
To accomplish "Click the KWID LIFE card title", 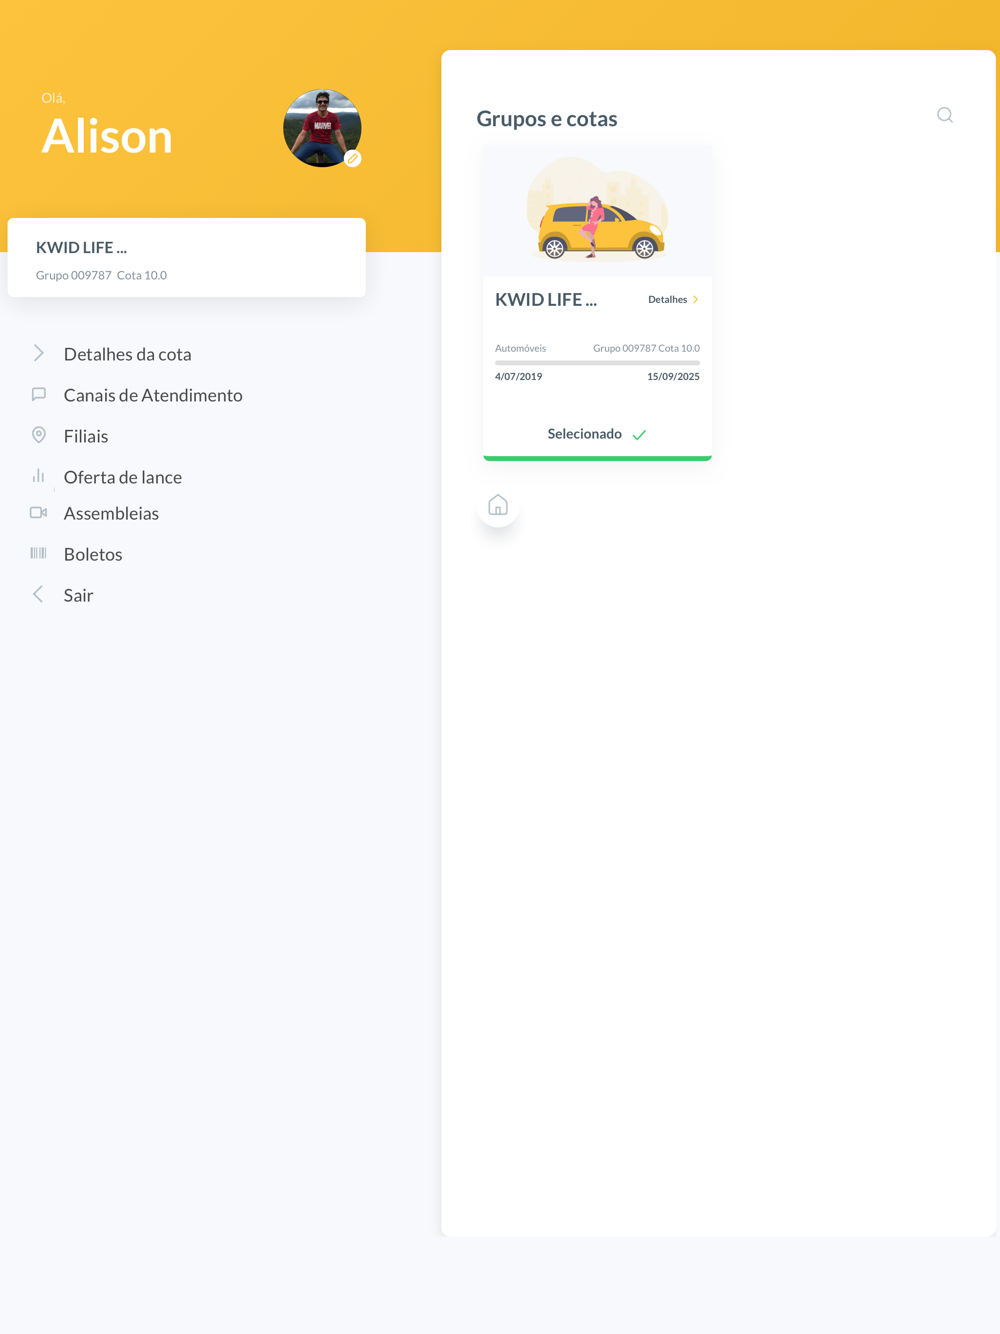I will (x=546, y=299).
